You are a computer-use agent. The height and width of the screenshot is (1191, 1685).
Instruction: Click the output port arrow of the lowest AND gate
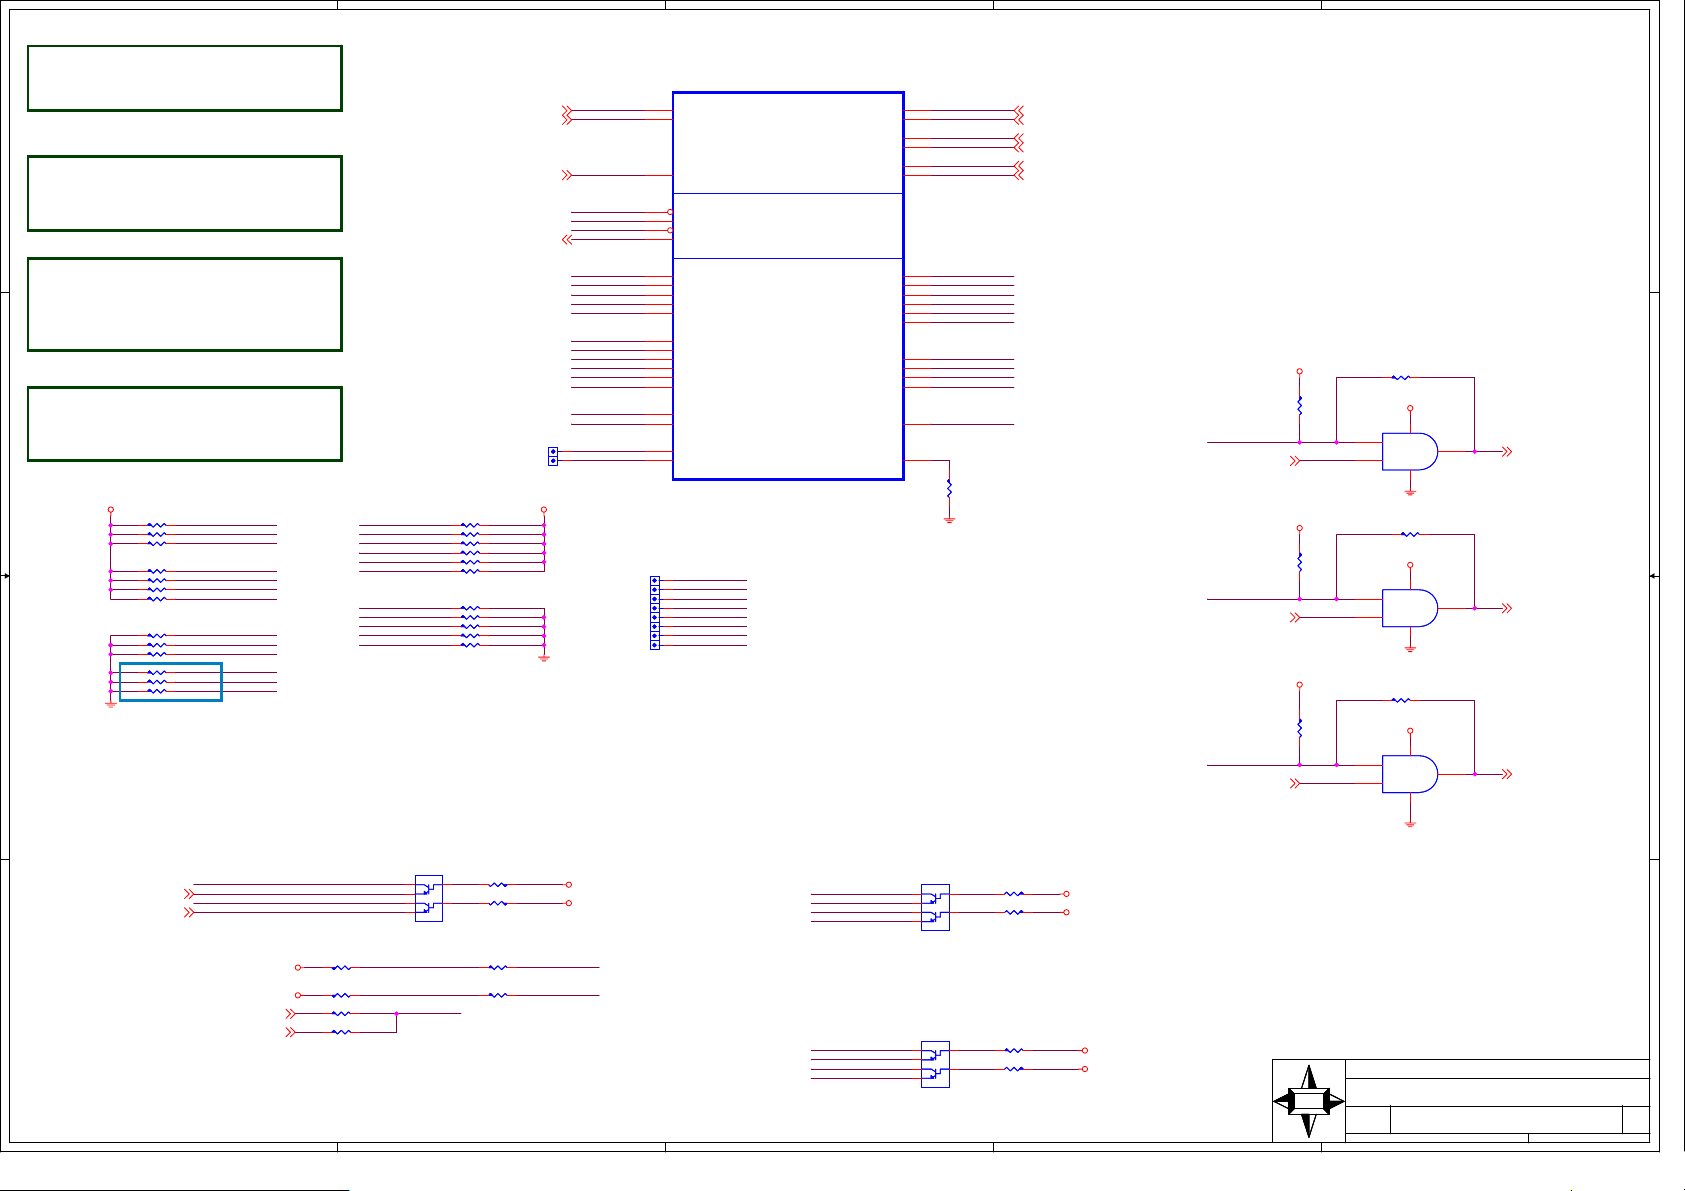[1507, 774]
